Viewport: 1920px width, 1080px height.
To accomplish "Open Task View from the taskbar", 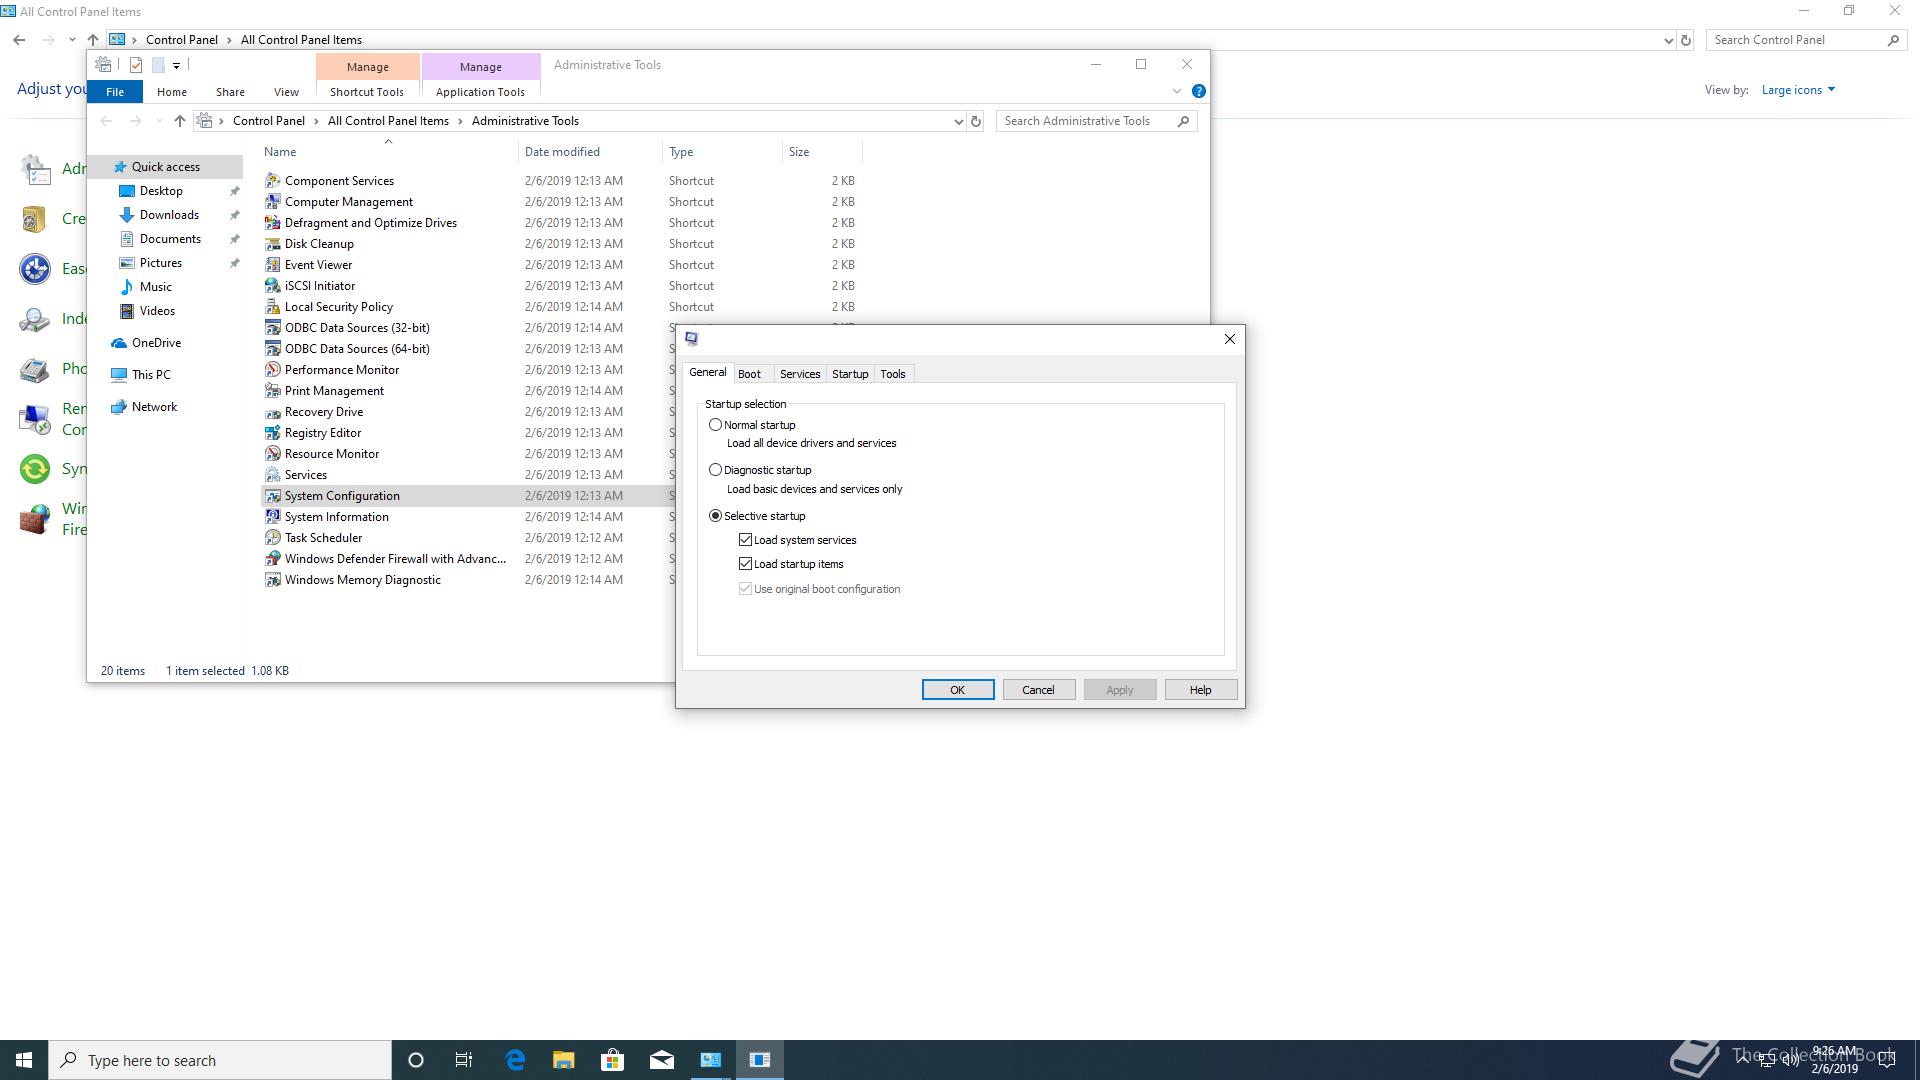I will [x=464, y=1060].
